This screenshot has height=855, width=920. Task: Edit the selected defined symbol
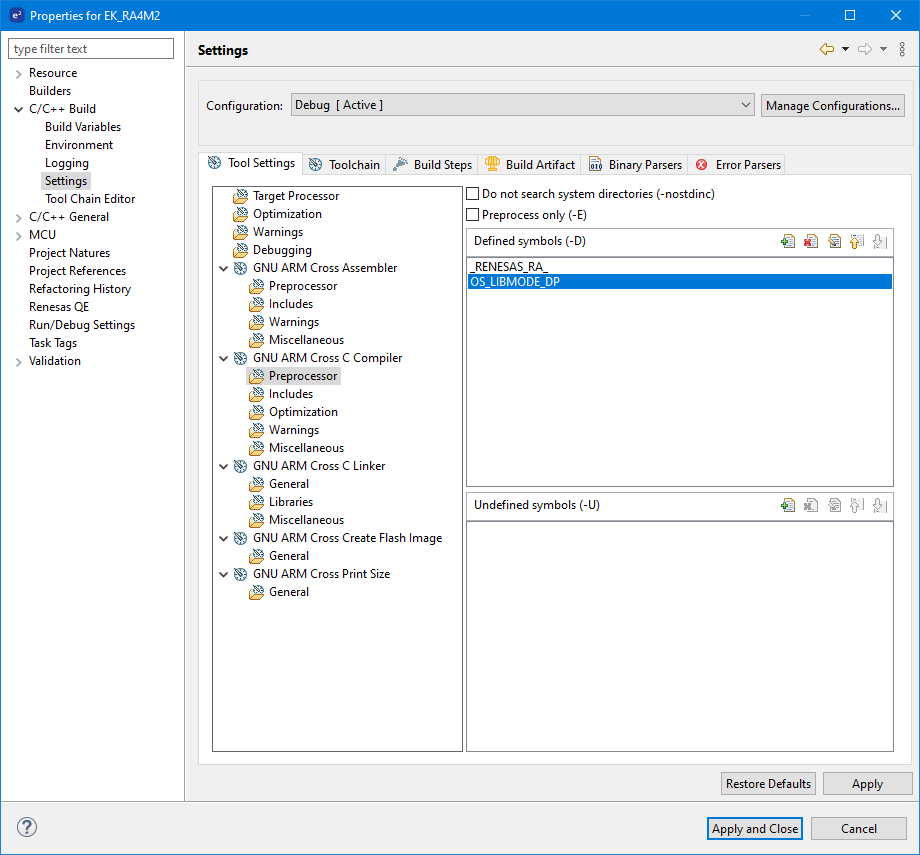point(834,241)
